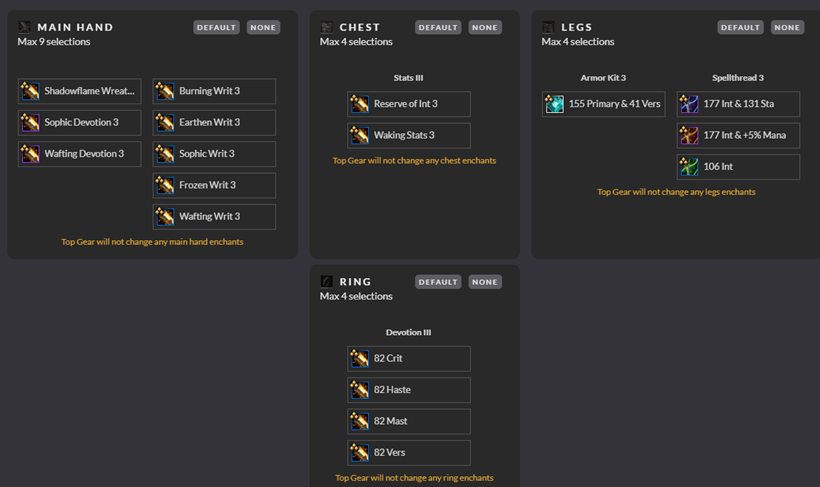Select 155 Primary & 41 Vers armor kit
820x487 pixels.
[603, 104]
